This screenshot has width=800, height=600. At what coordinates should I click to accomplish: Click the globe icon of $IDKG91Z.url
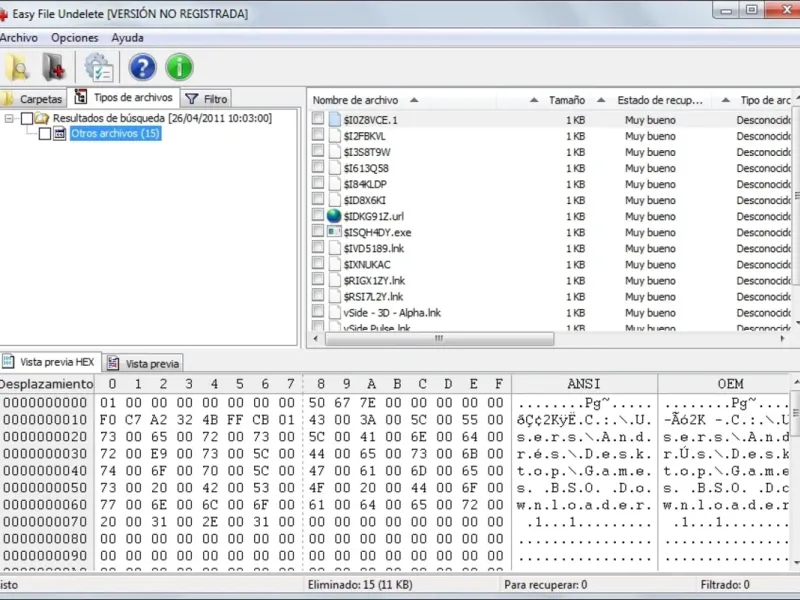point(334,216)
